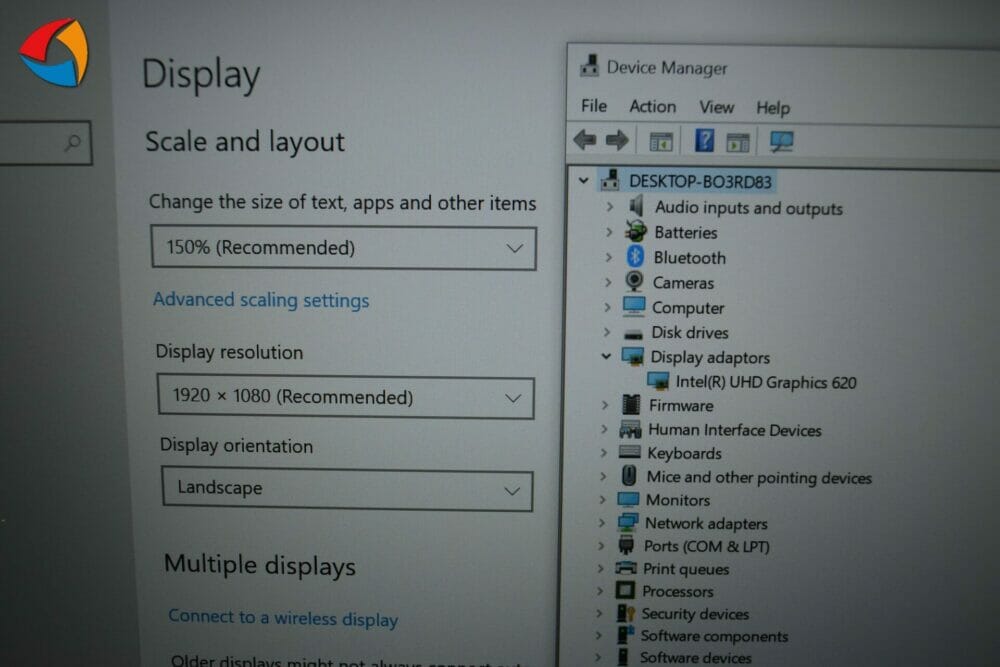This screenshot has height=667, width=1000.
Task: Click the Computer category monitor icon
Action: click(633, 307)
